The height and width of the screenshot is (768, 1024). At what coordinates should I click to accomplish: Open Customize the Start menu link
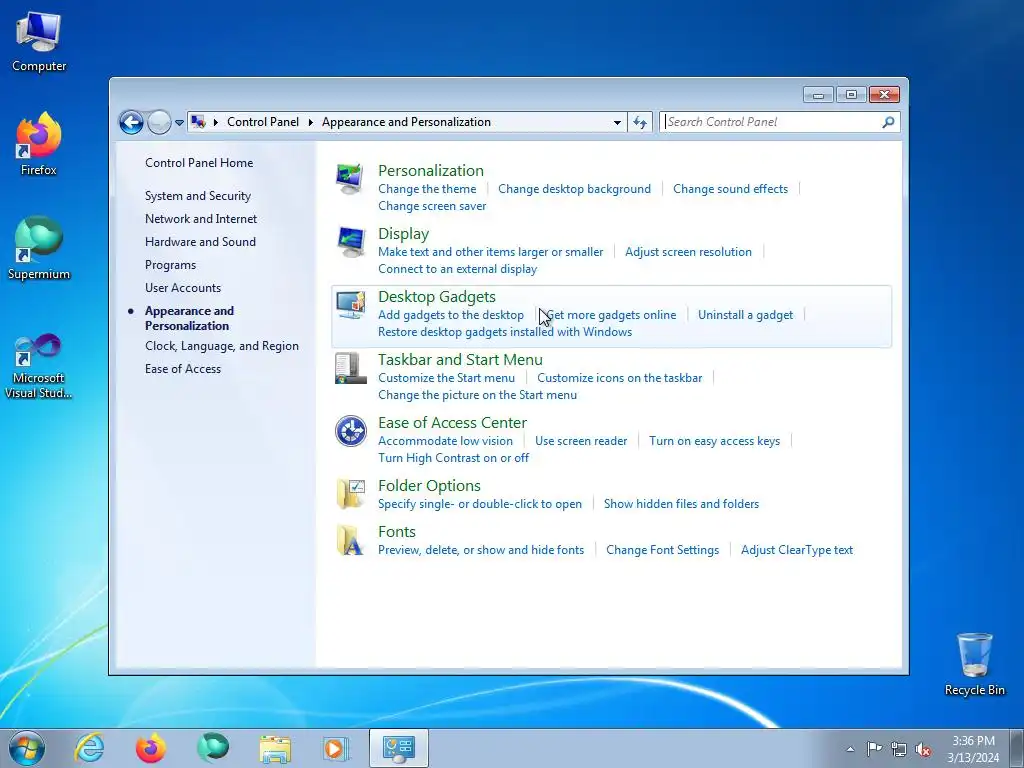(447, 378)
